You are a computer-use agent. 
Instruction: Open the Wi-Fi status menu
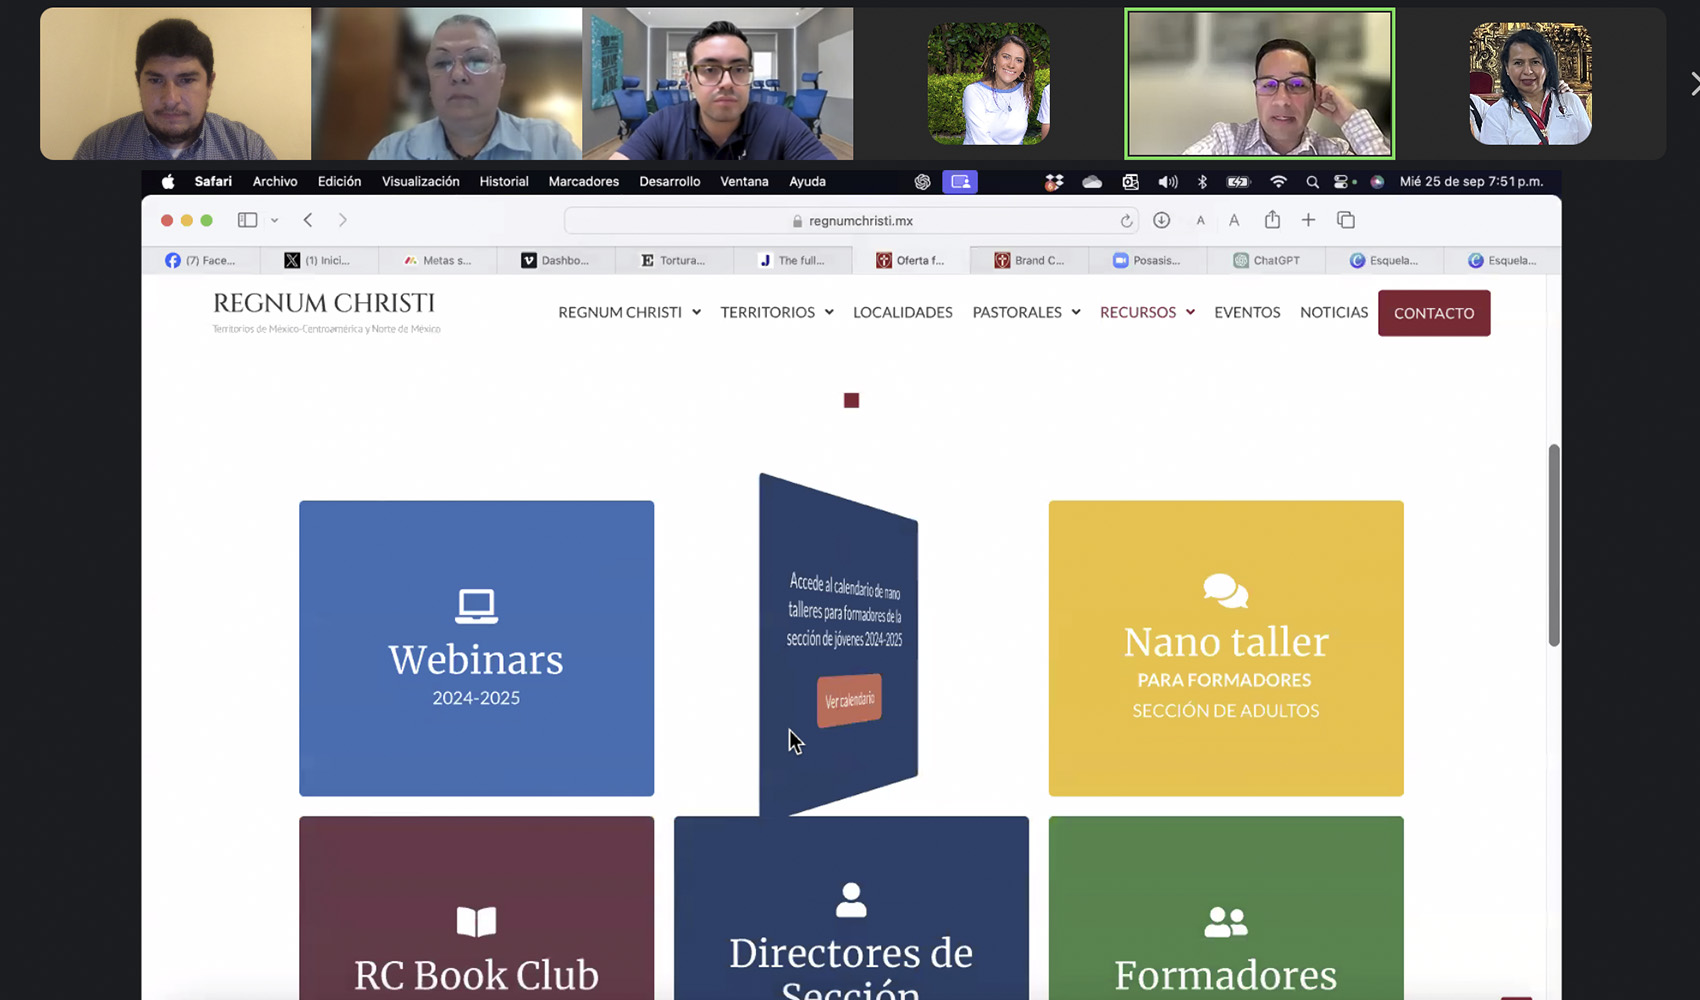coord(1278,181)
